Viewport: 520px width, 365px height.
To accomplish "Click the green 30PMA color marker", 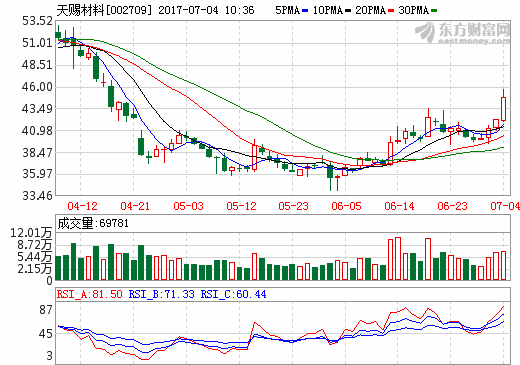I will (434, 11).
